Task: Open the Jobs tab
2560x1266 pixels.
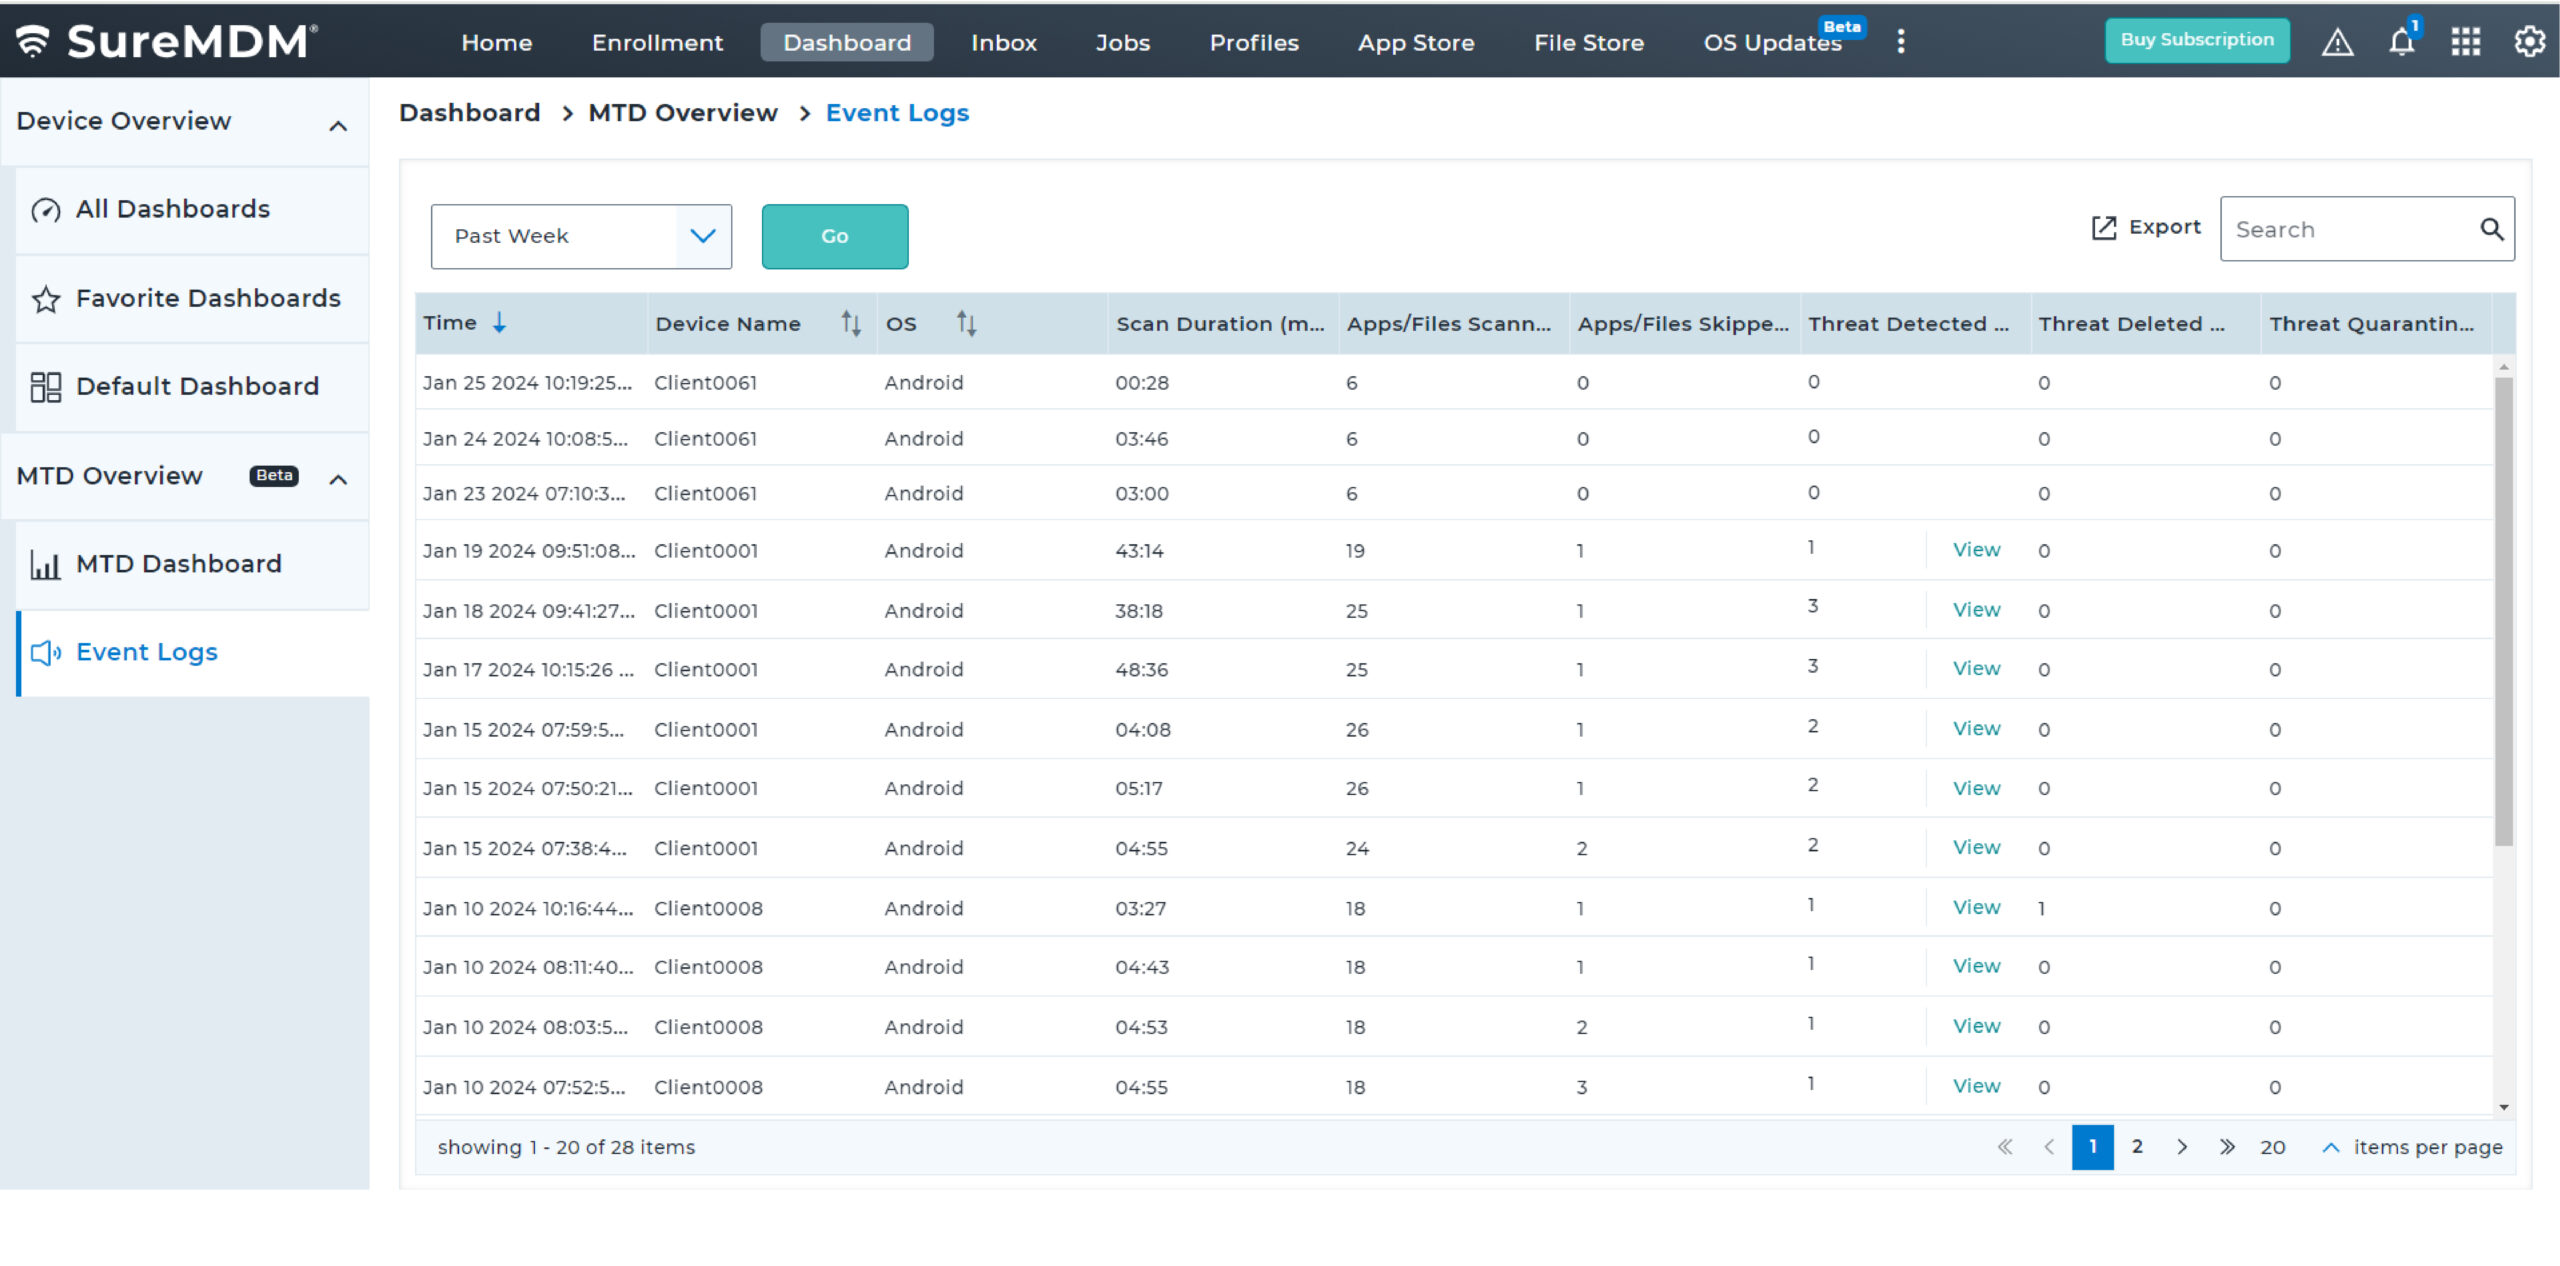Action: click(1122, 42)
